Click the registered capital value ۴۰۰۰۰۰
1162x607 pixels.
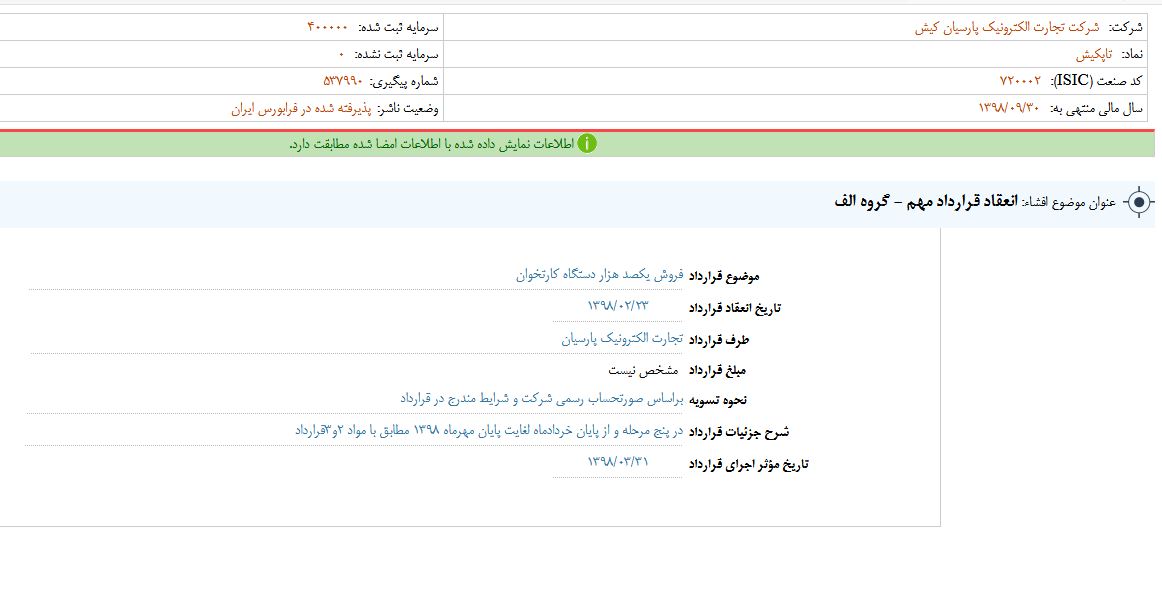coord(328,28)
